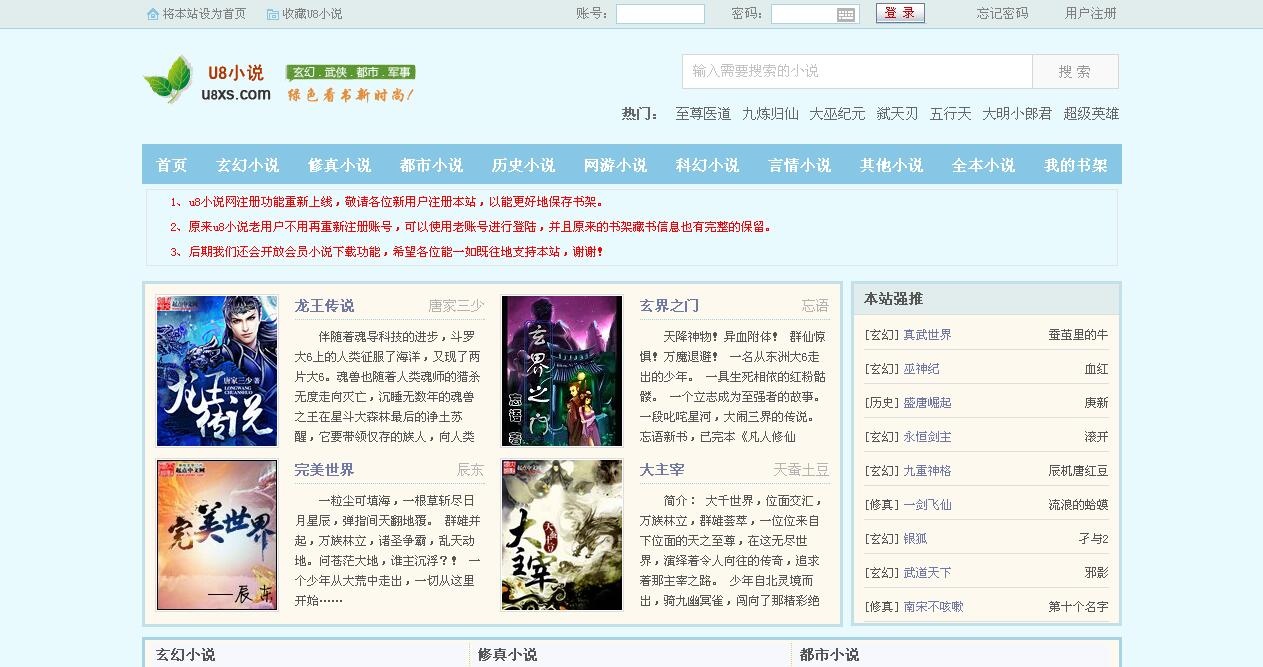Open recommended novel 真武世界
Image resolution: width=1263 pixels, height=667 pixels.
point(927,335)
